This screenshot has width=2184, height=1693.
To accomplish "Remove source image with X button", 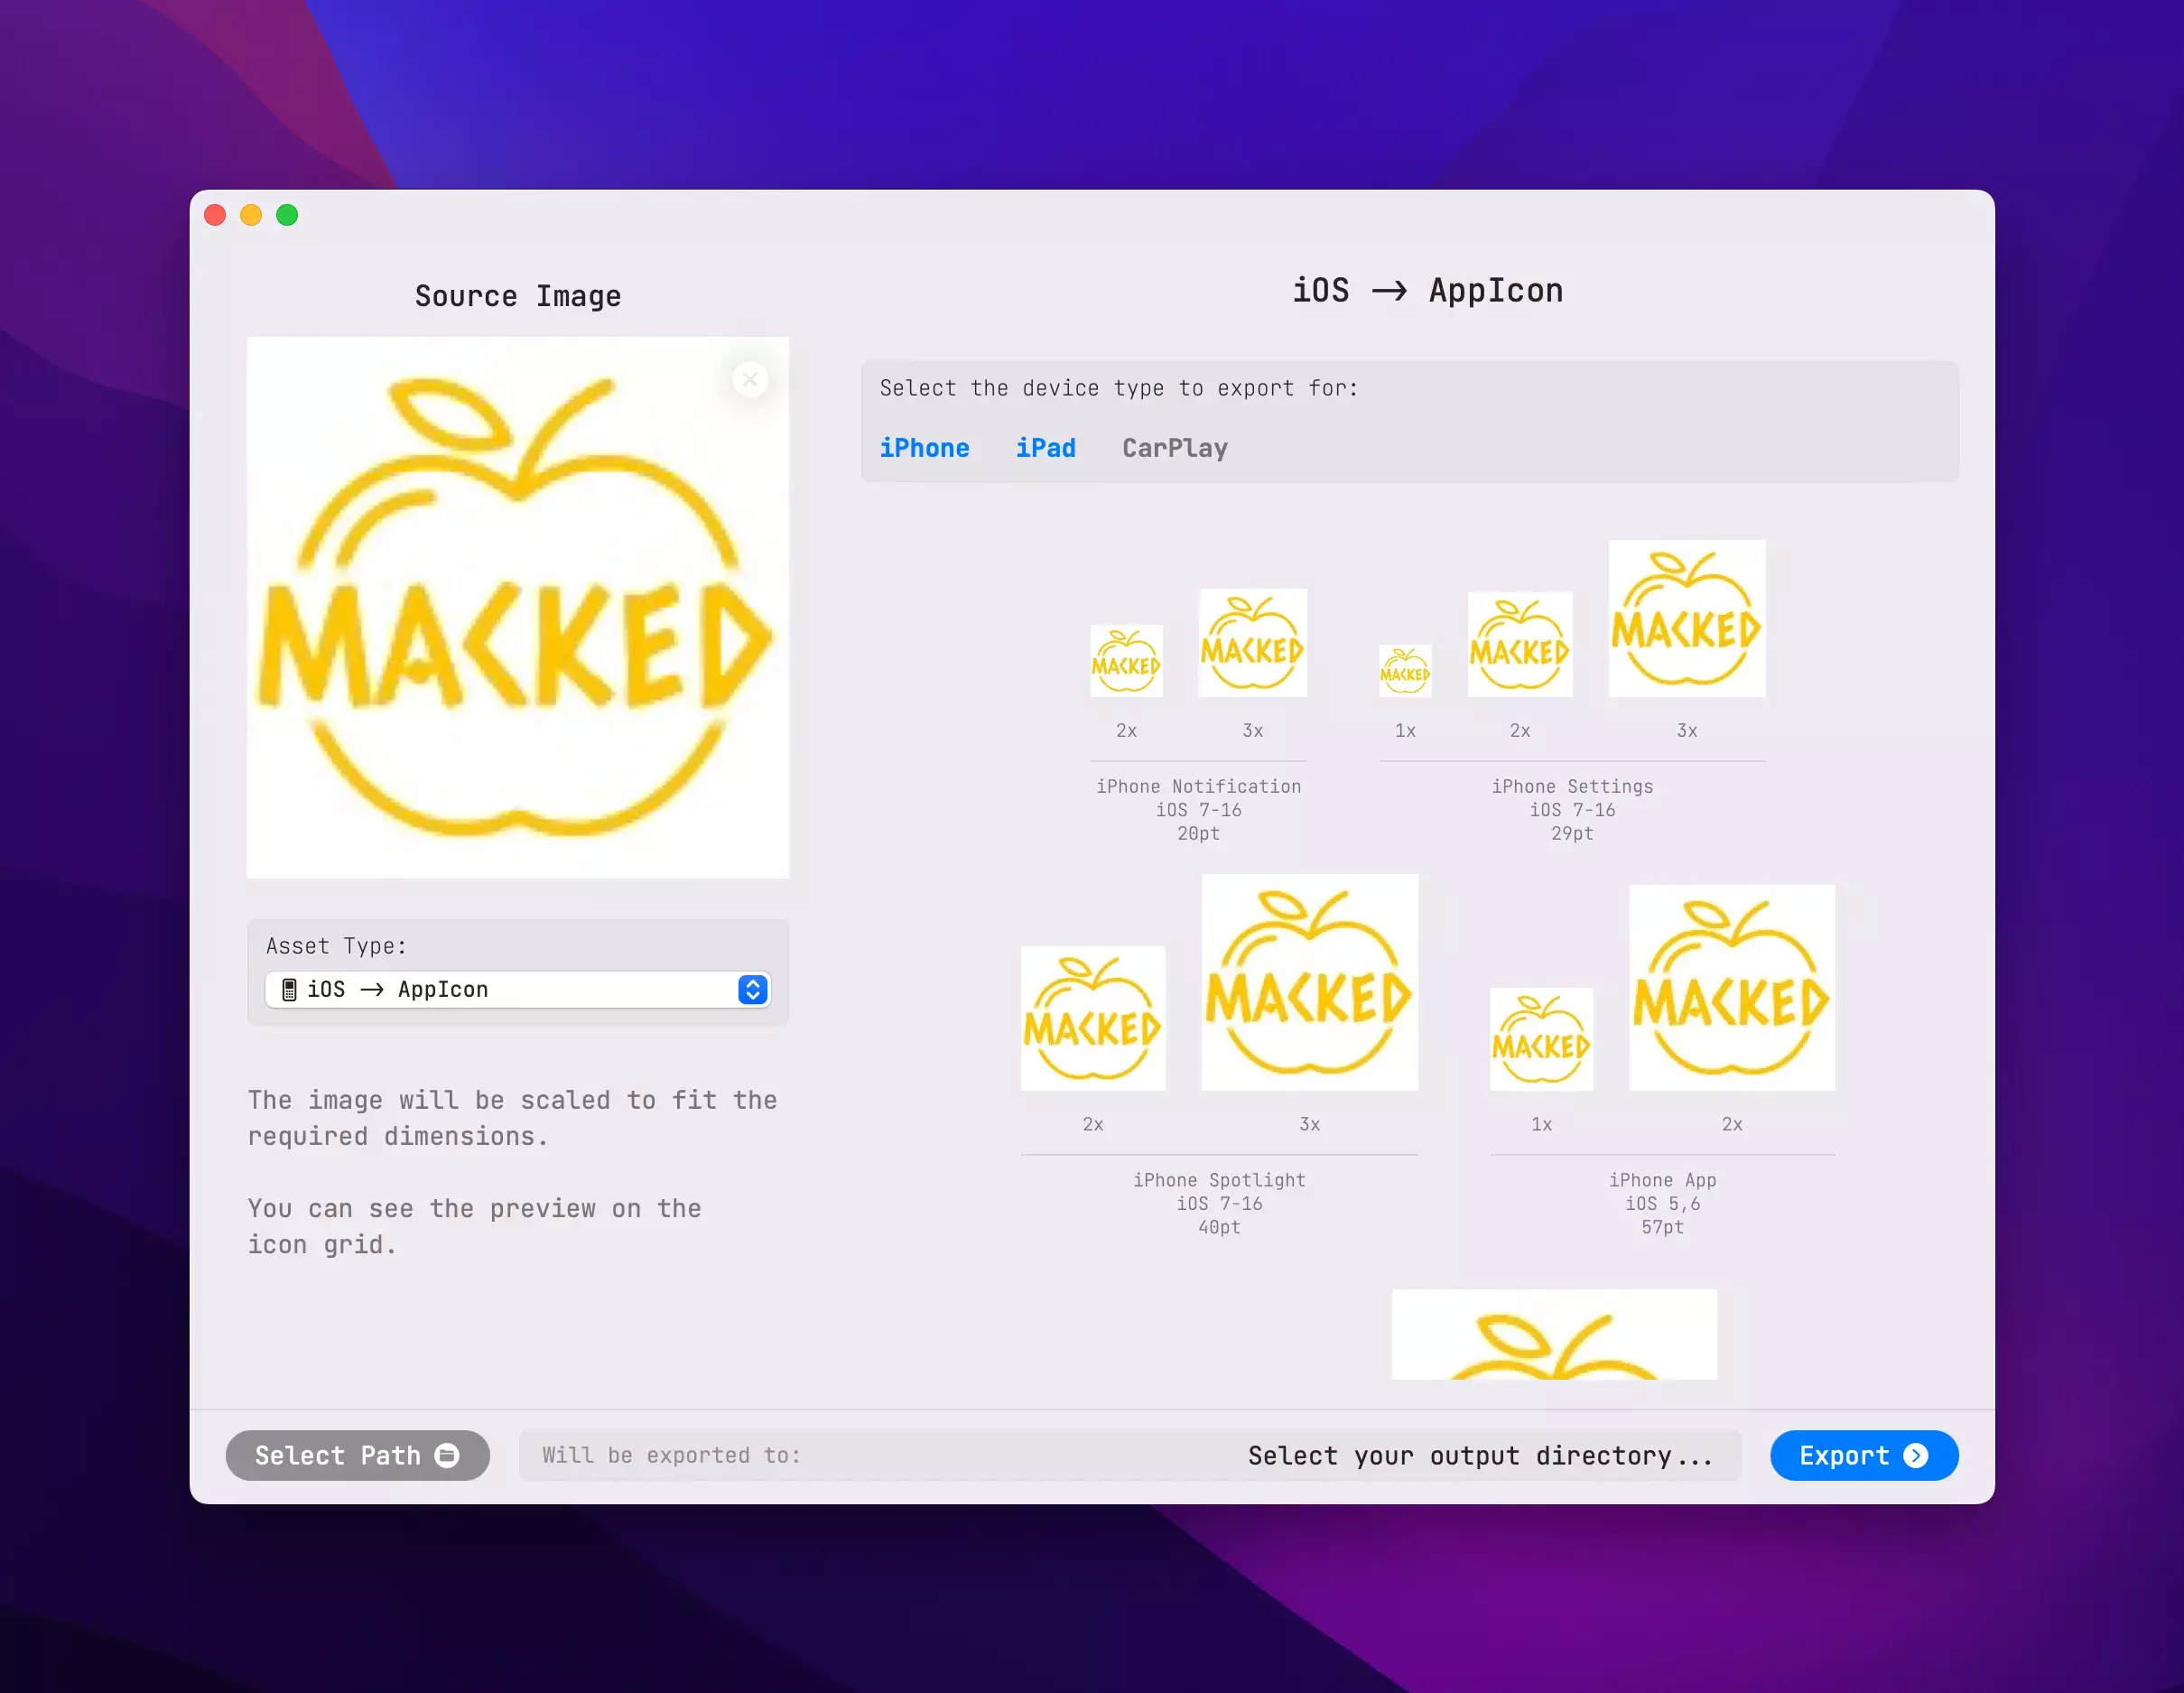I will tap(750, 380).
